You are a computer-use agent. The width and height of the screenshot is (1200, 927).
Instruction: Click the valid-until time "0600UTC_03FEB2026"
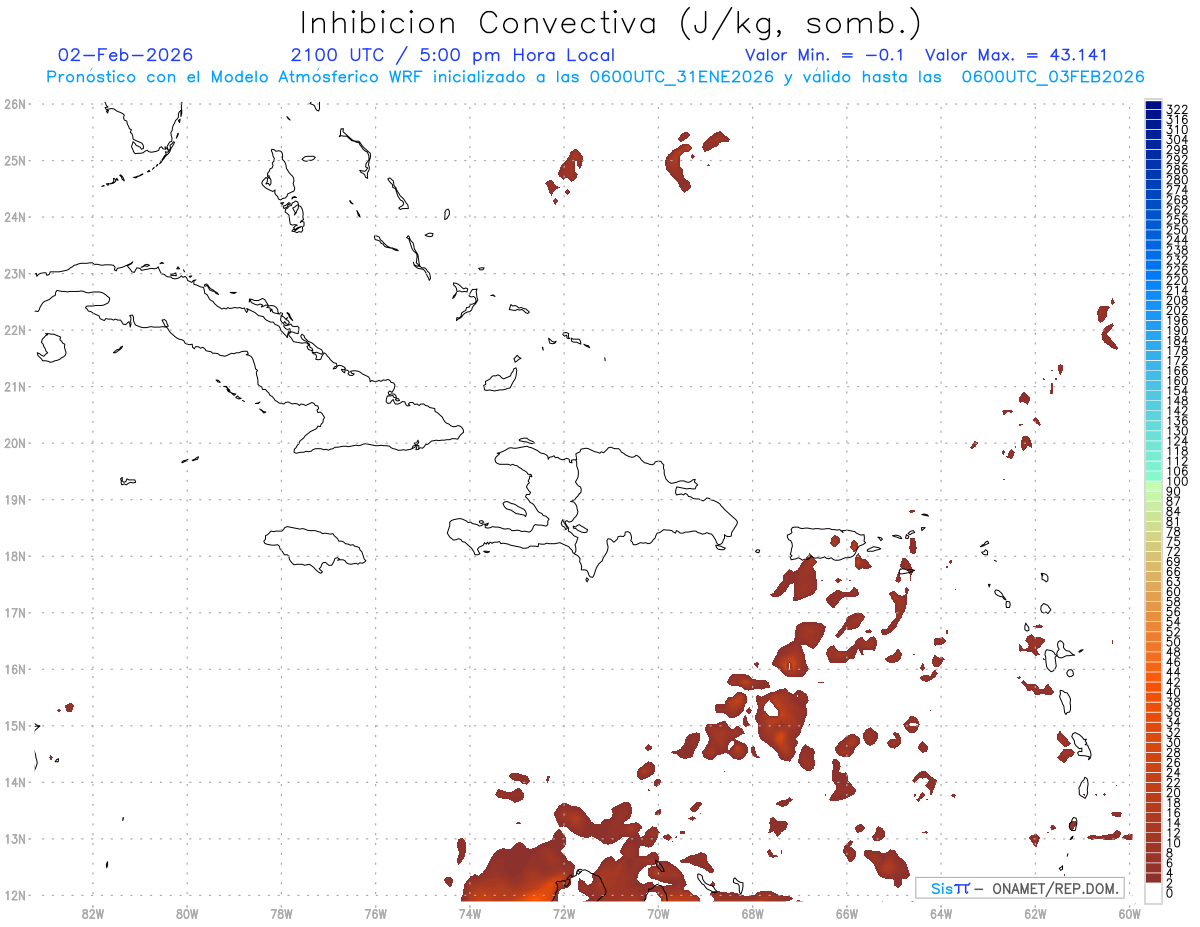click(x=1053, y=77)
